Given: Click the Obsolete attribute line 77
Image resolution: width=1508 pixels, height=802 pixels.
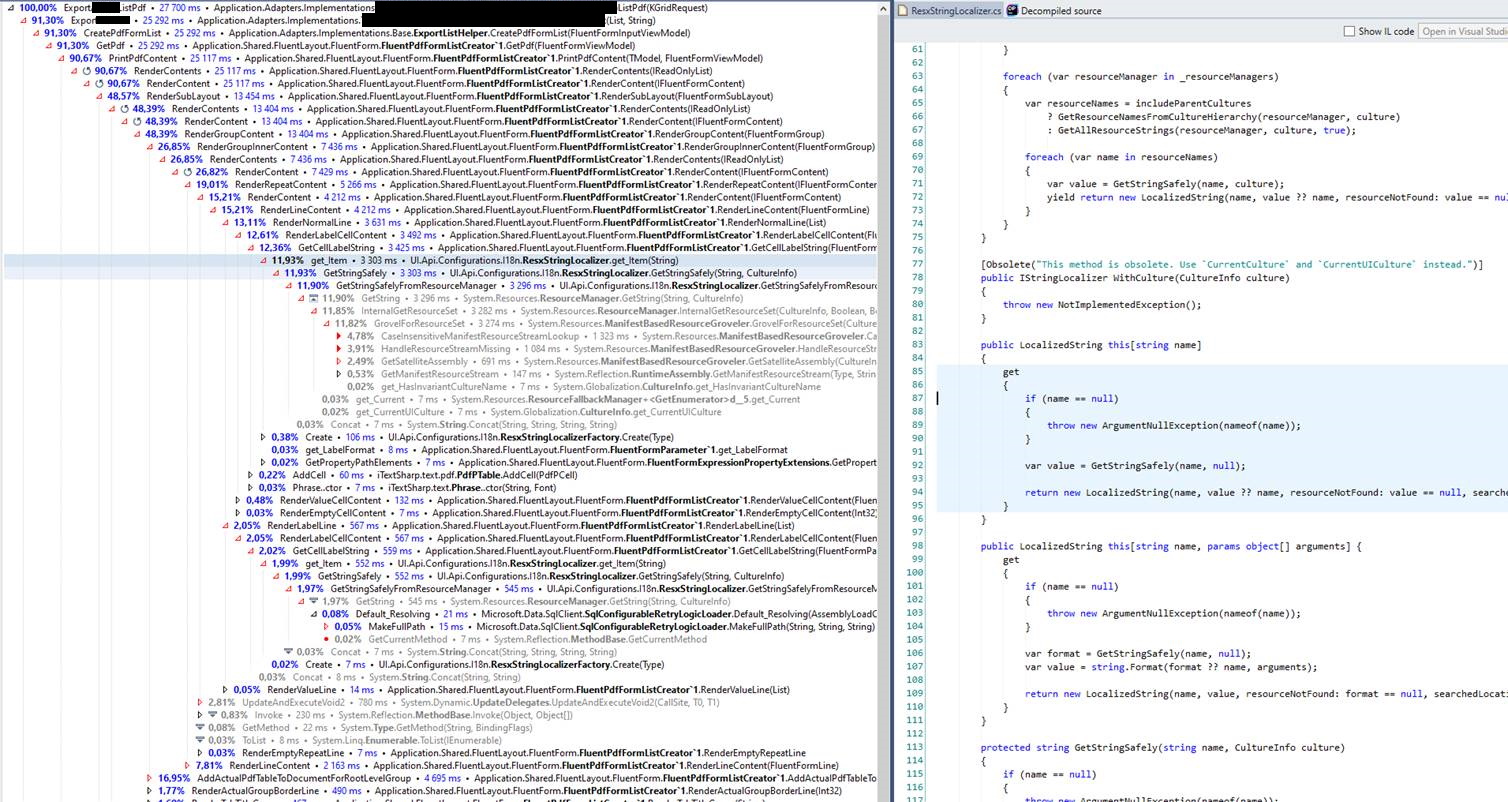Looking at the screenshot, I should click(1232, 265).
